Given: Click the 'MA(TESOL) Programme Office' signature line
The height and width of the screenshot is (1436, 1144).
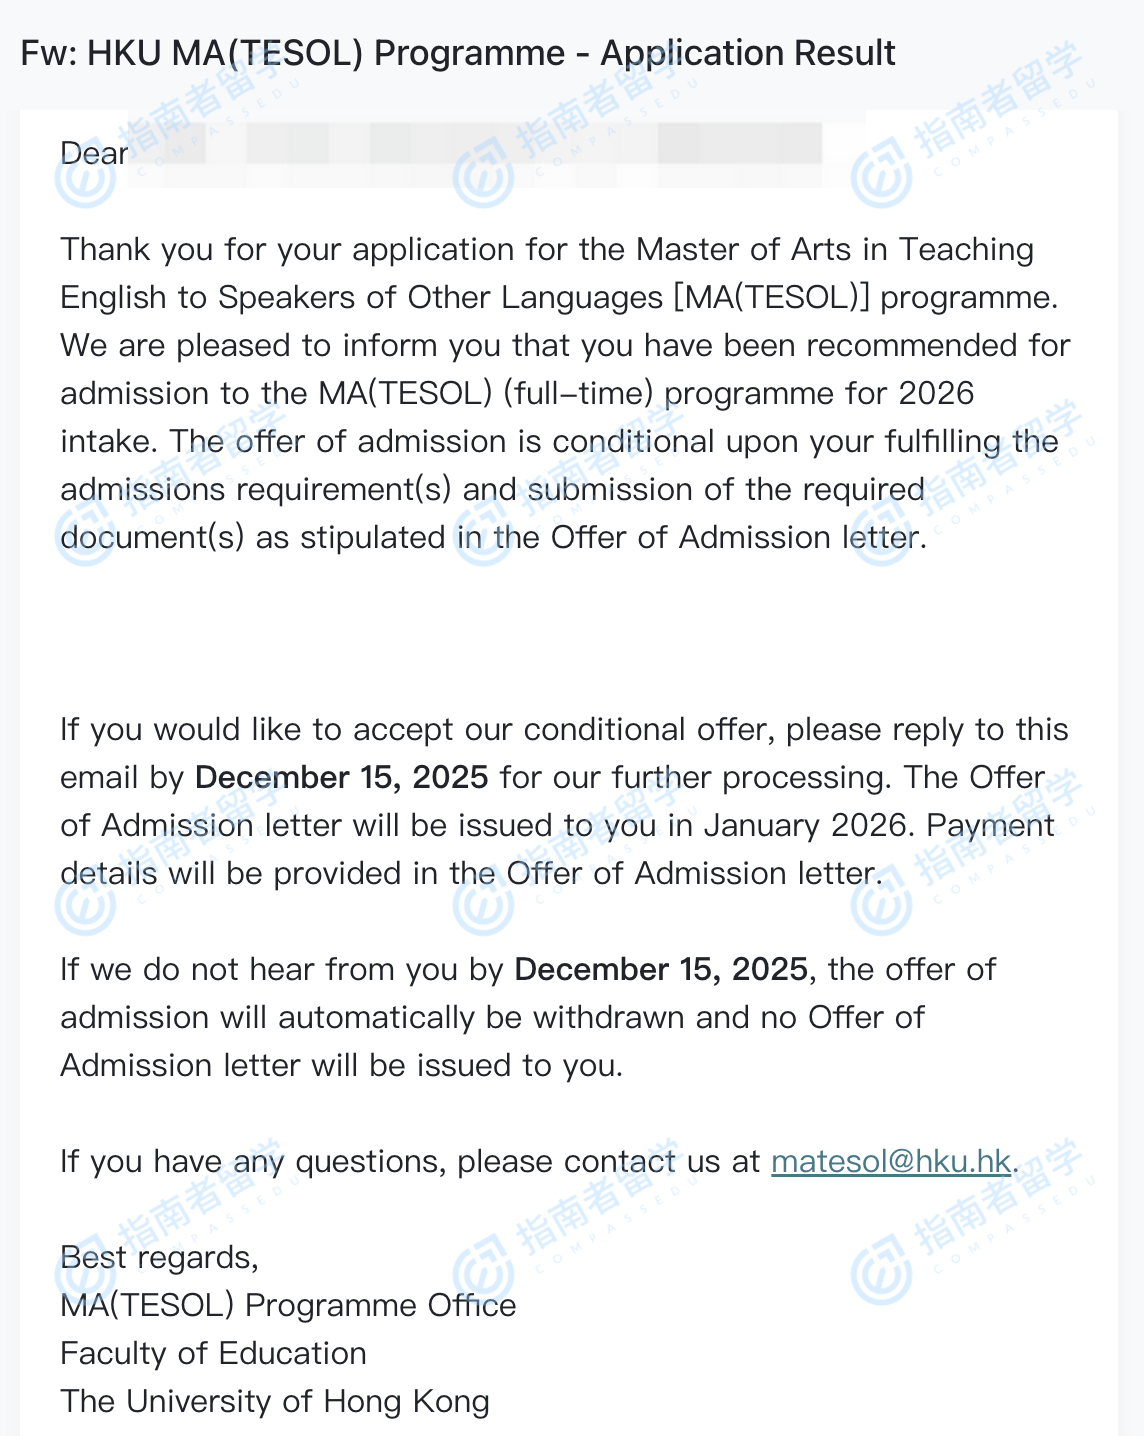Looking at the screenshot, I should [288, 1306].
